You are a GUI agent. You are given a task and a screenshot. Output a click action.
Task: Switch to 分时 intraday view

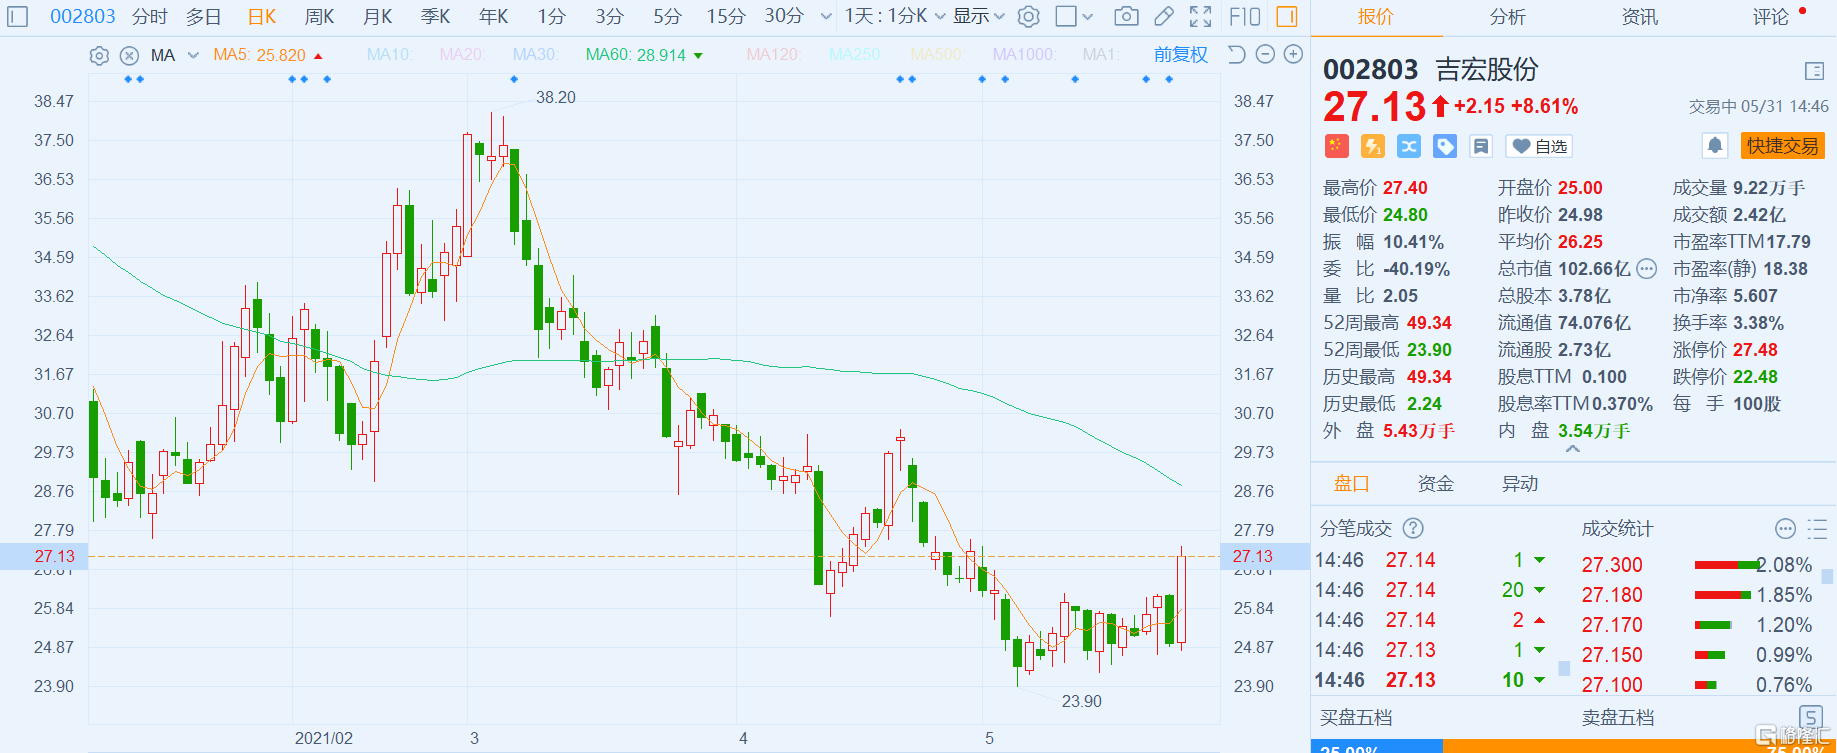point(149,16)
